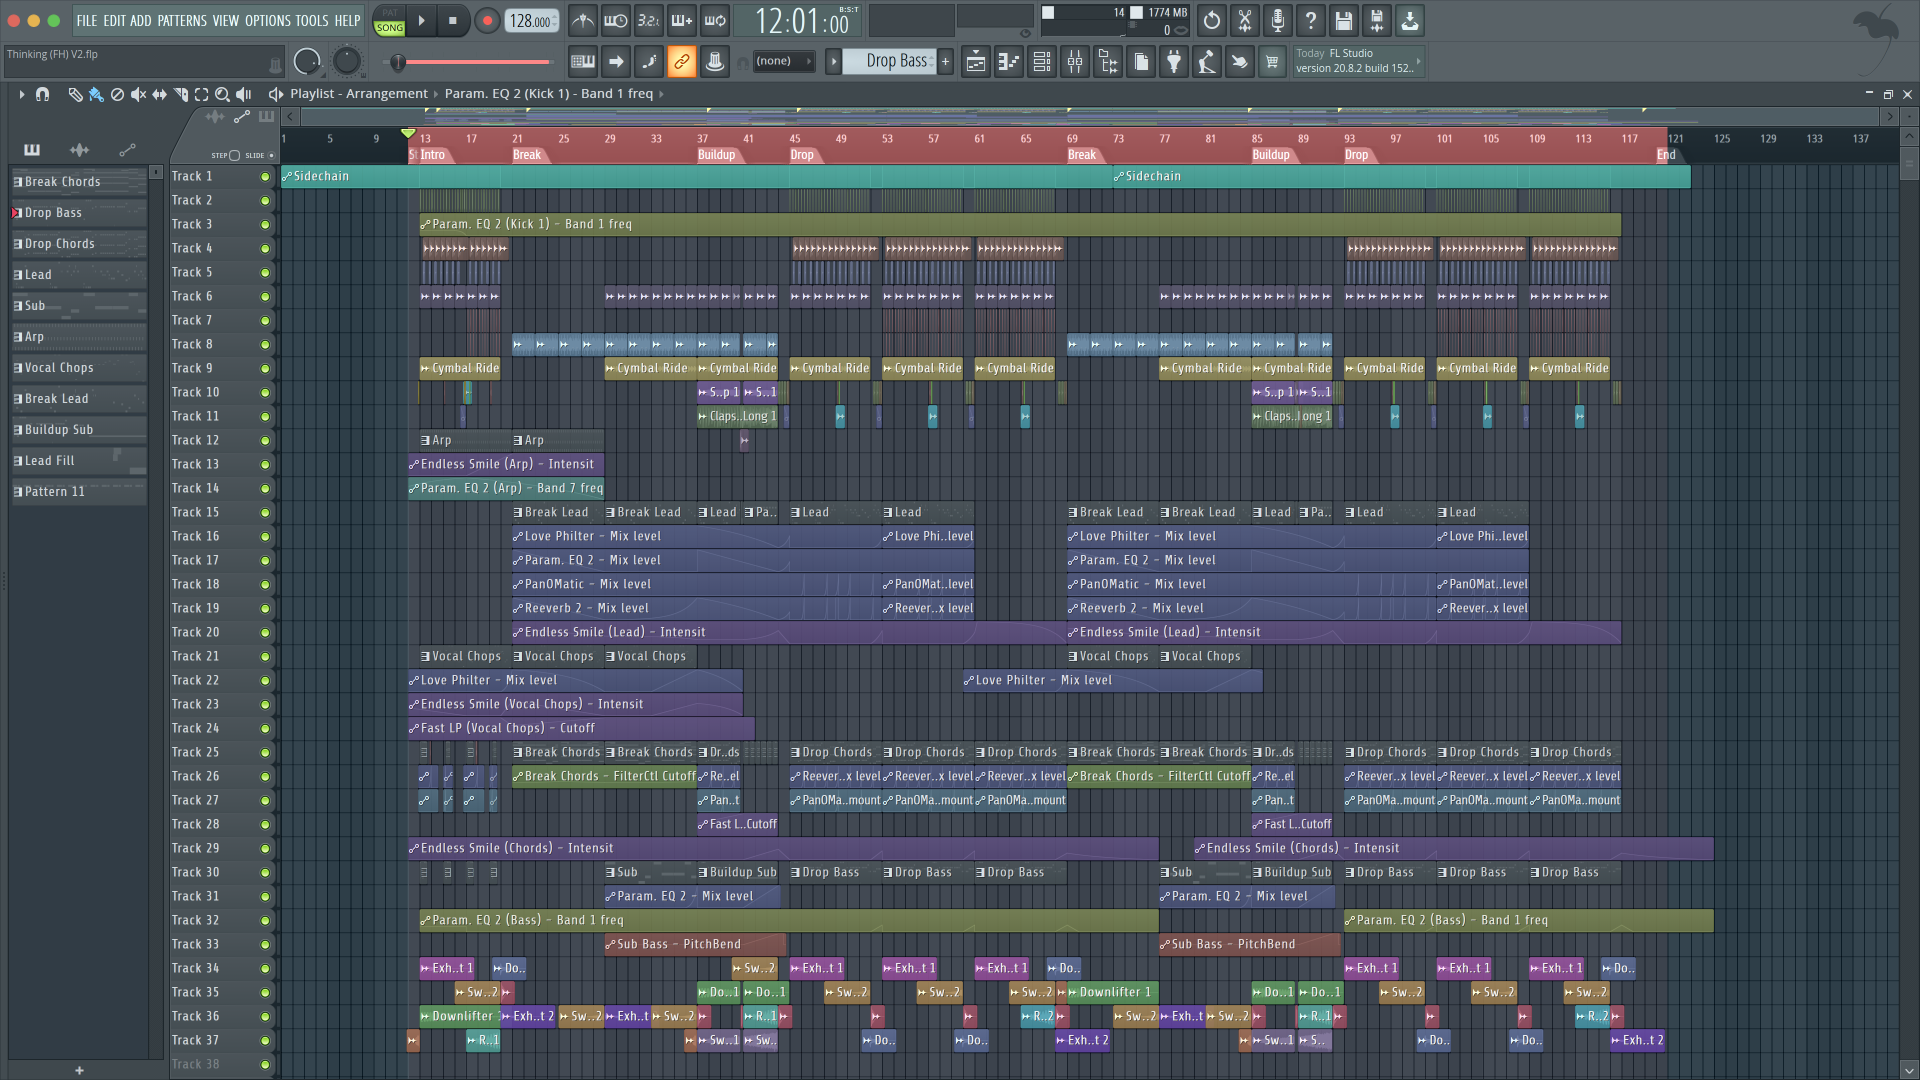The height and width of the screenshot is (1080, 1920).
Task: Open the PATTERNS menu
Action: (x=182, y=20)
